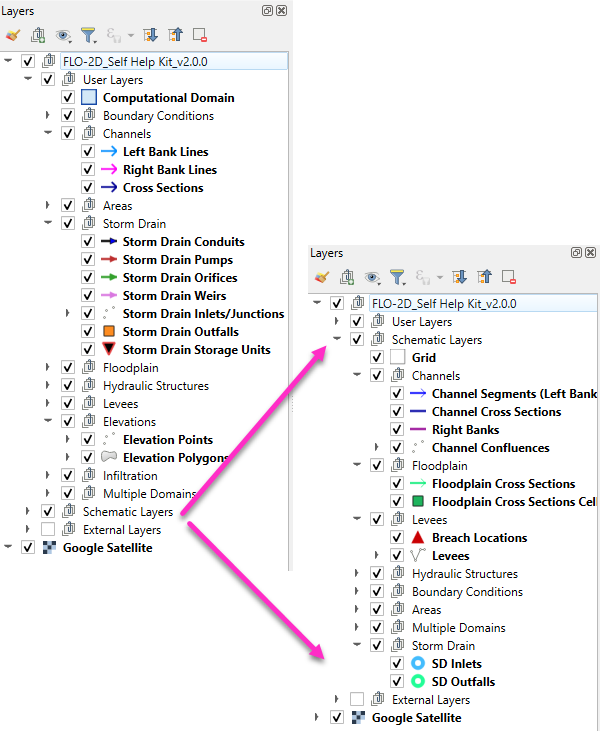Click Filter Legend funnel icon in right panel
The height and width of the screenshot is (731, 600).
[x=397, y=277]
